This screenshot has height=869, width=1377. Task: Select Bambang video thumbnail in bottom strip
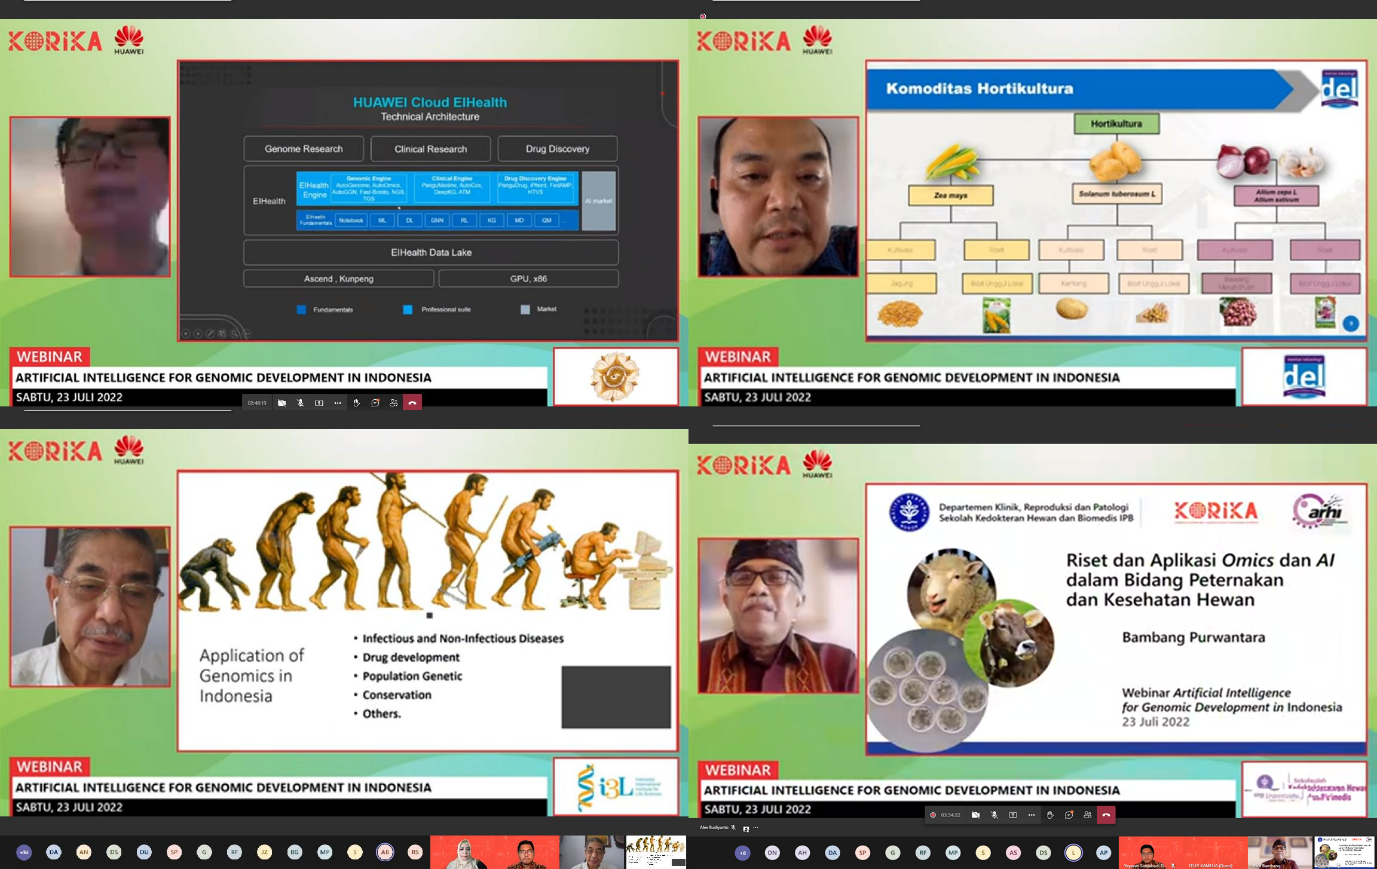(x=1280, y=852)
